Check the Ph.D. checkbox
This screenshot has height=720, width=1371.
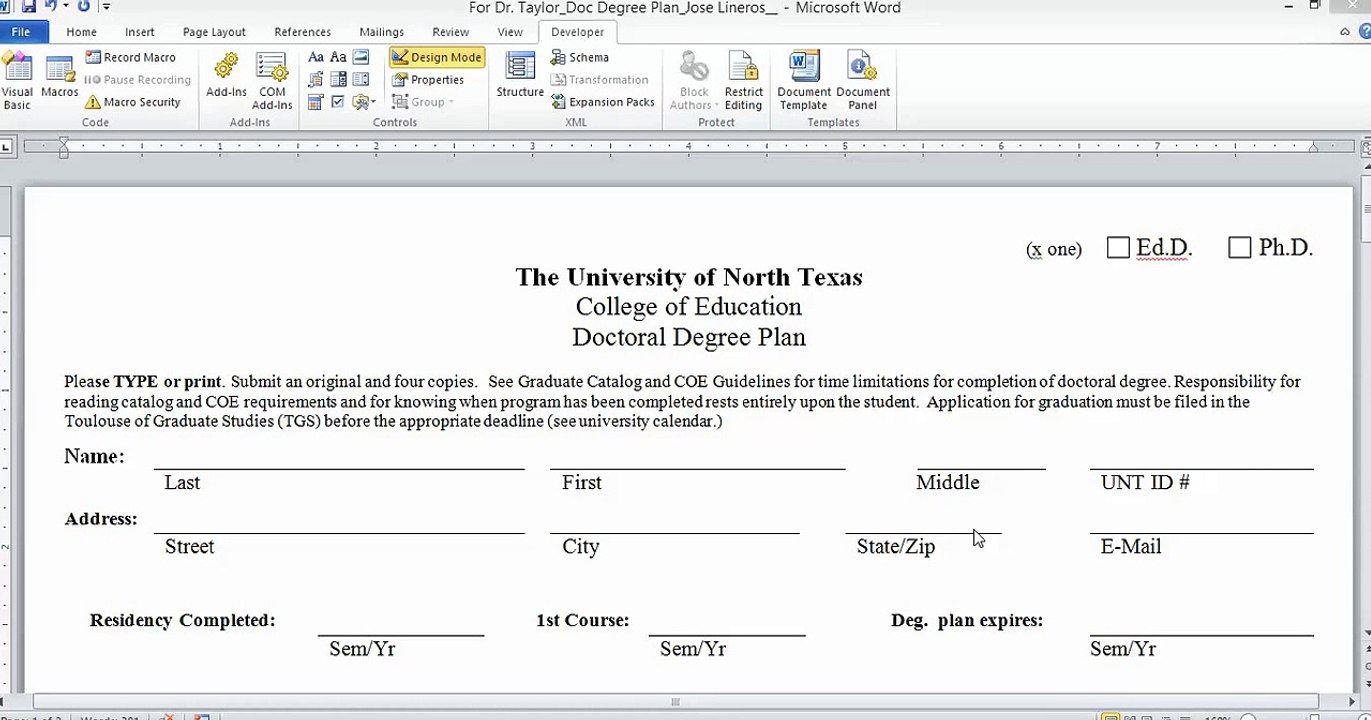(1240, 248)
